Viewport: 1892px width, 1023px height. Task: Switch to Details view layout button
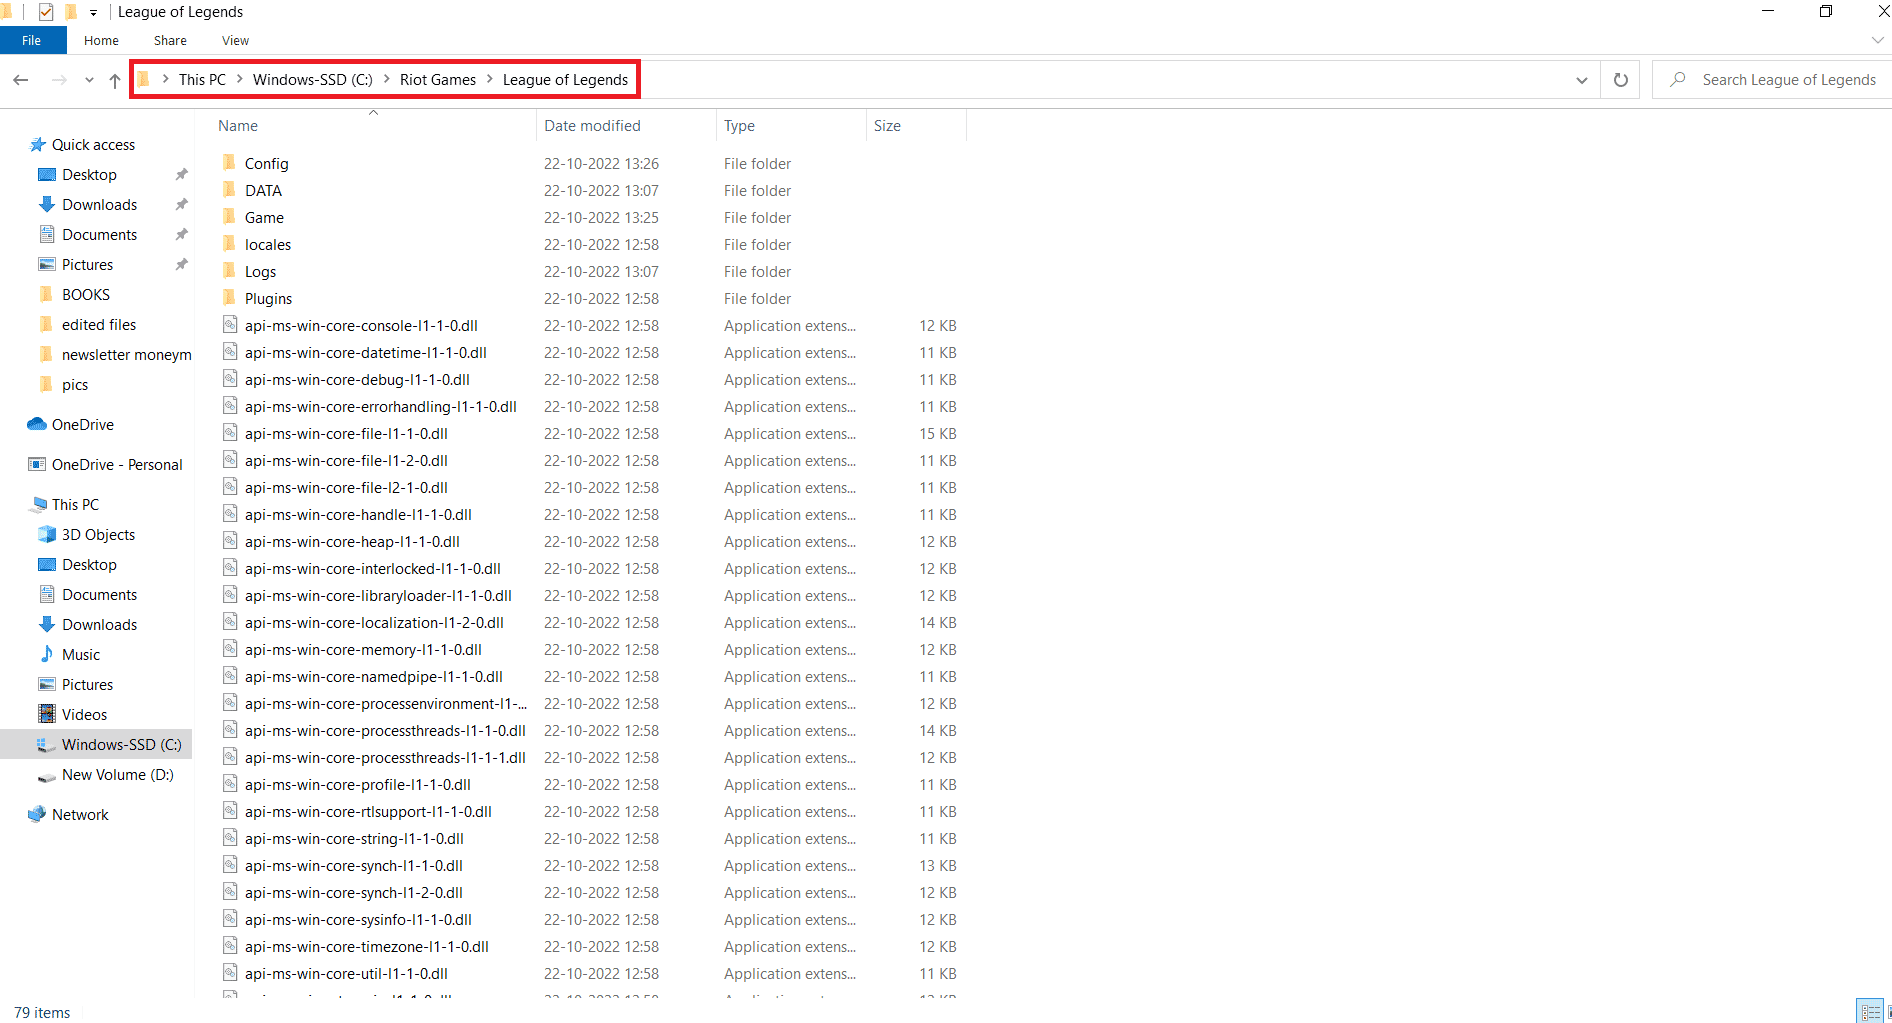coord(1870,1012)
